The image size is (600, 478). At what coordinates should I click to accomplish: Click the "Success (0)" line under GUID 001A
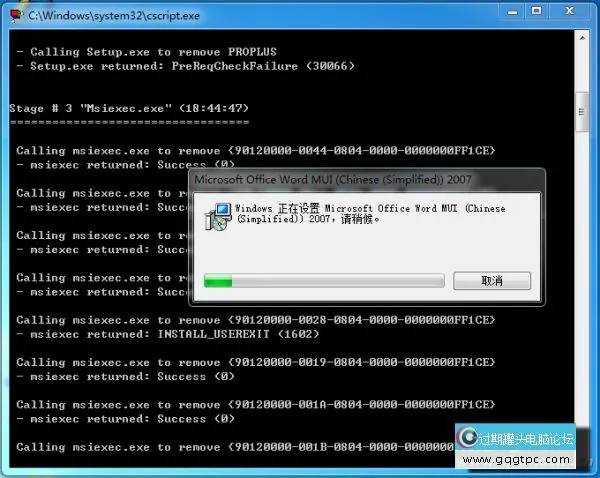point(126,419)
